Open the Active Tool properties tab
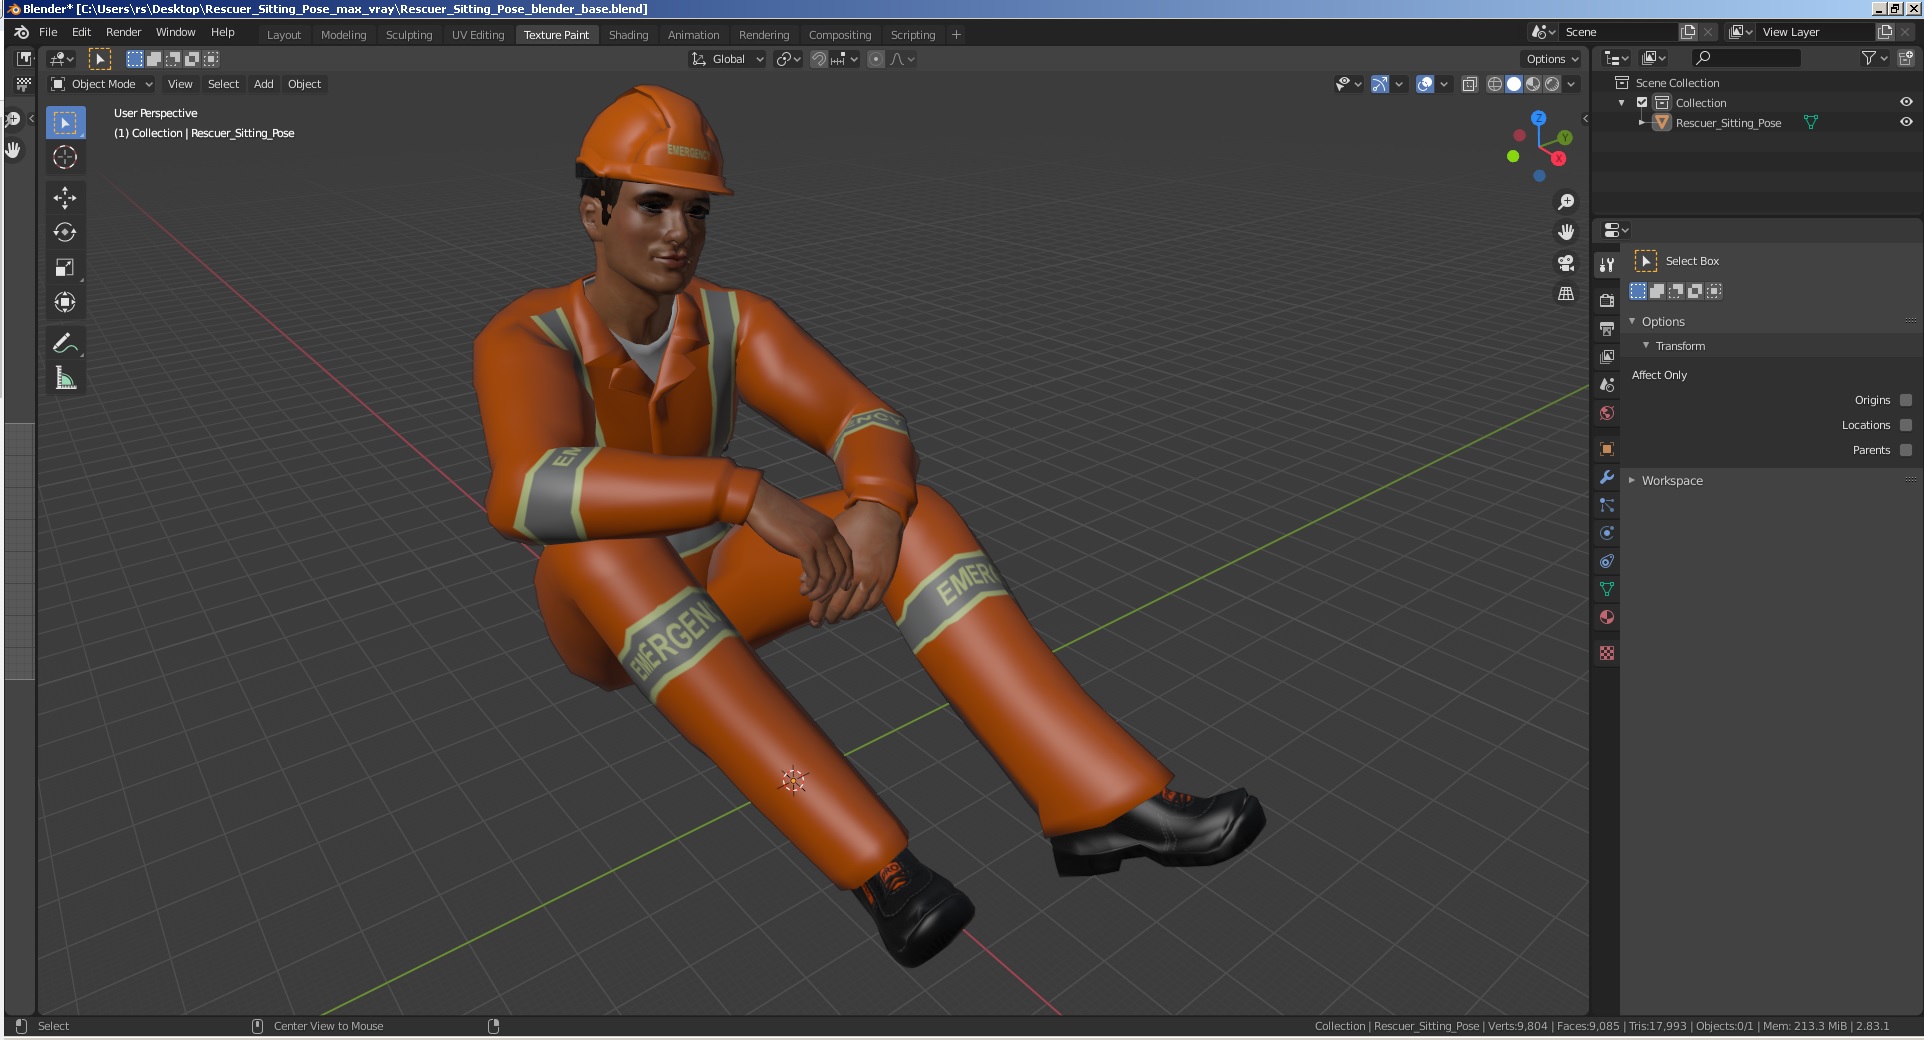This screenshot has width=1924, height=1040. coord(1607,265)
